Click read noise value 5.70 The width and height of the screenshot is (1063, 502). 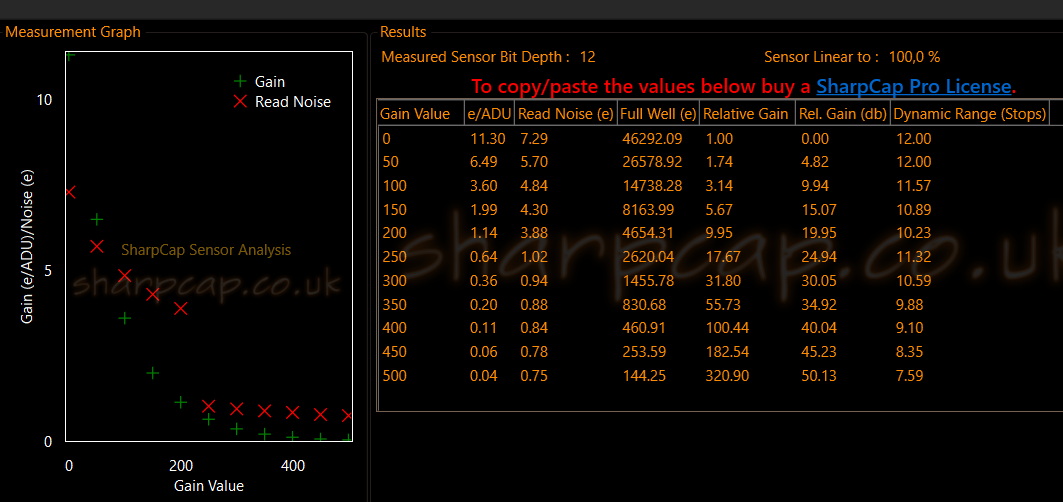tap(534, 162)
